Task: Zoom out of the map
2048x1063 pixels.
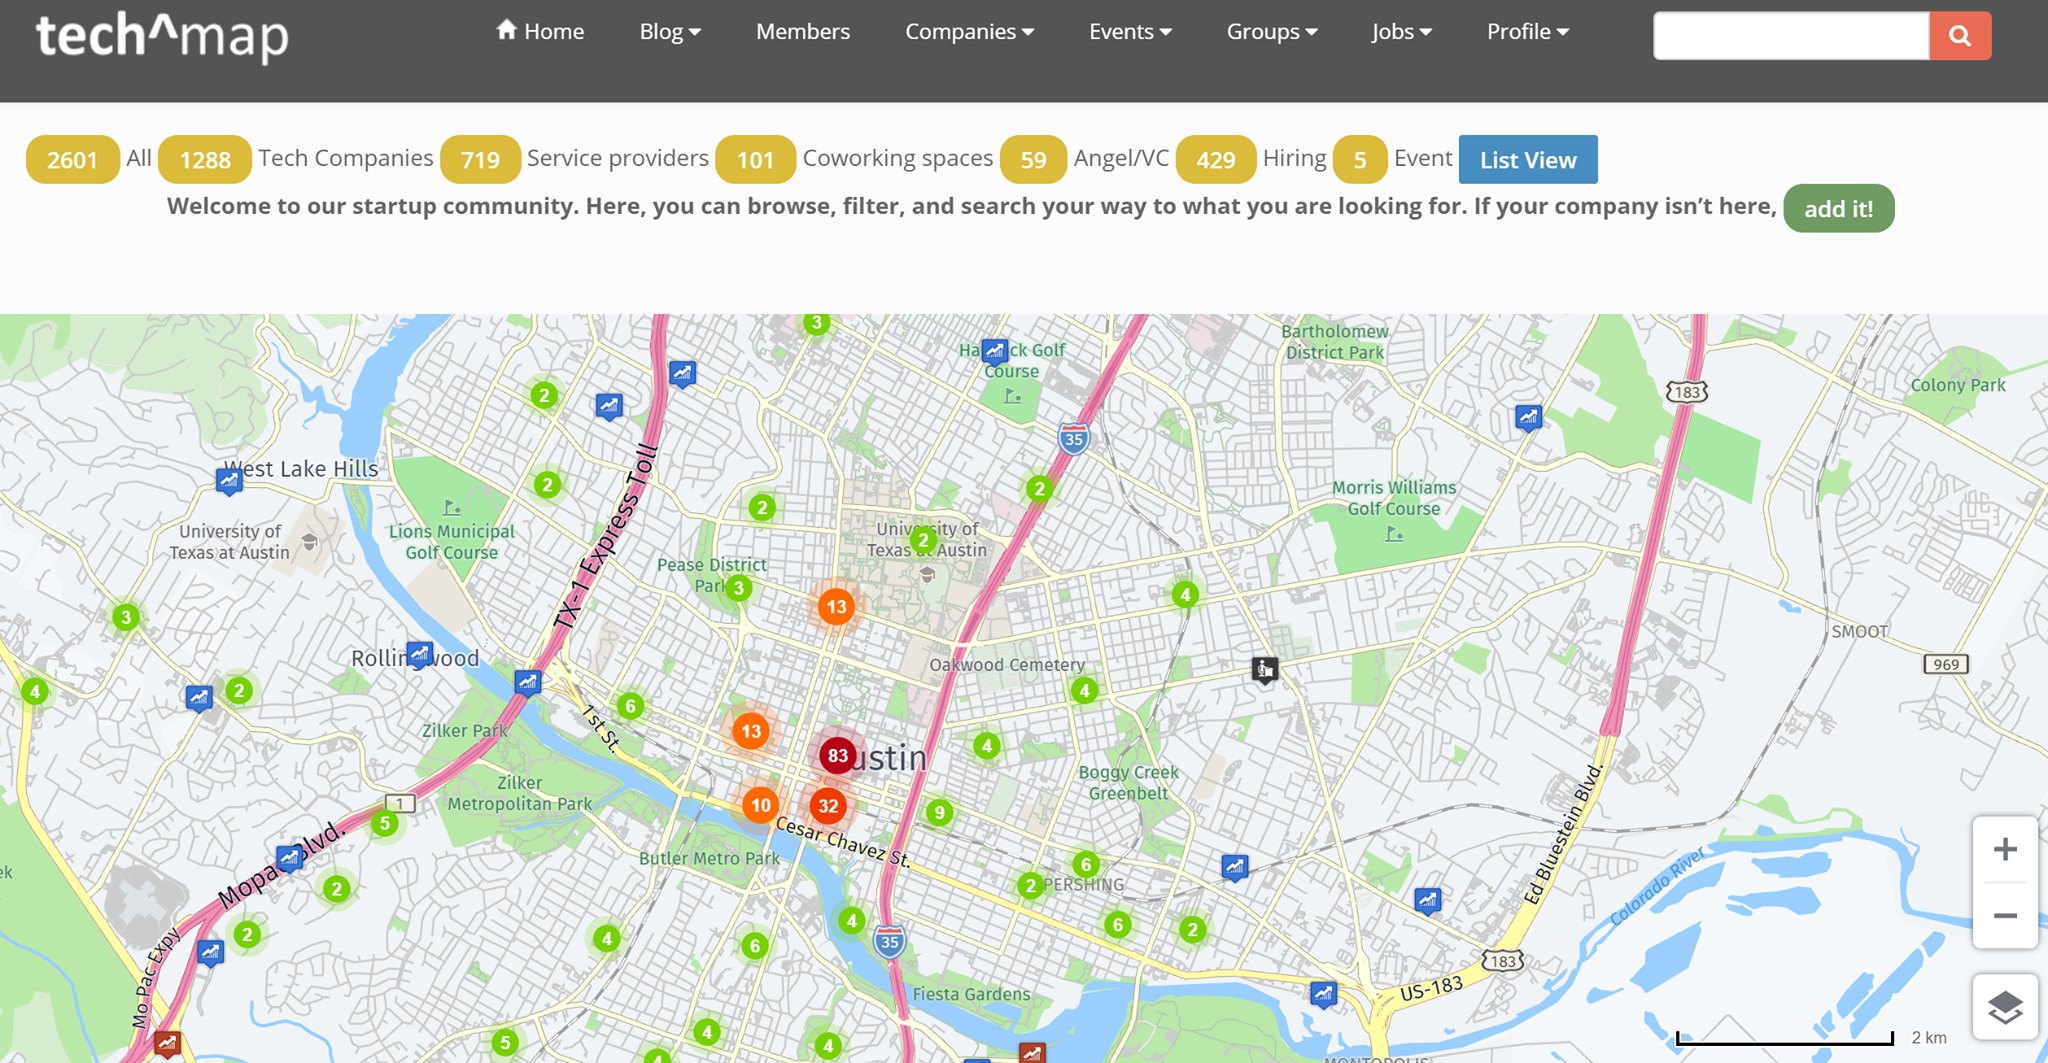Action: coord(2005,915)
